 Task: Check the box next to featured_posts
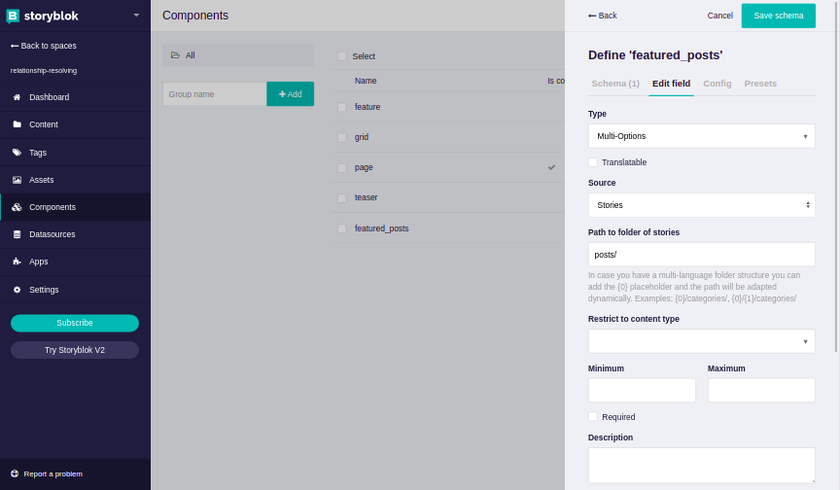342,229
